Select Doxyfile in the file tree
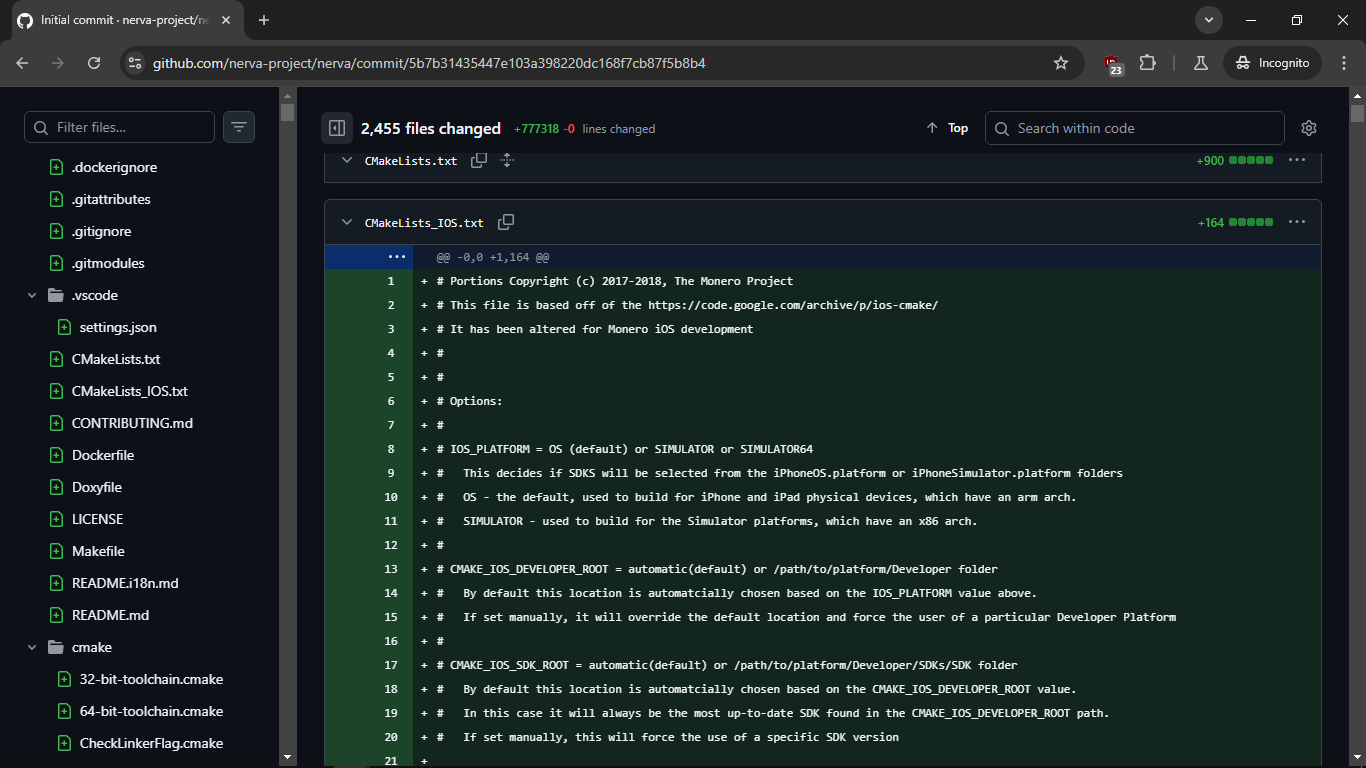 pos(97,487)
